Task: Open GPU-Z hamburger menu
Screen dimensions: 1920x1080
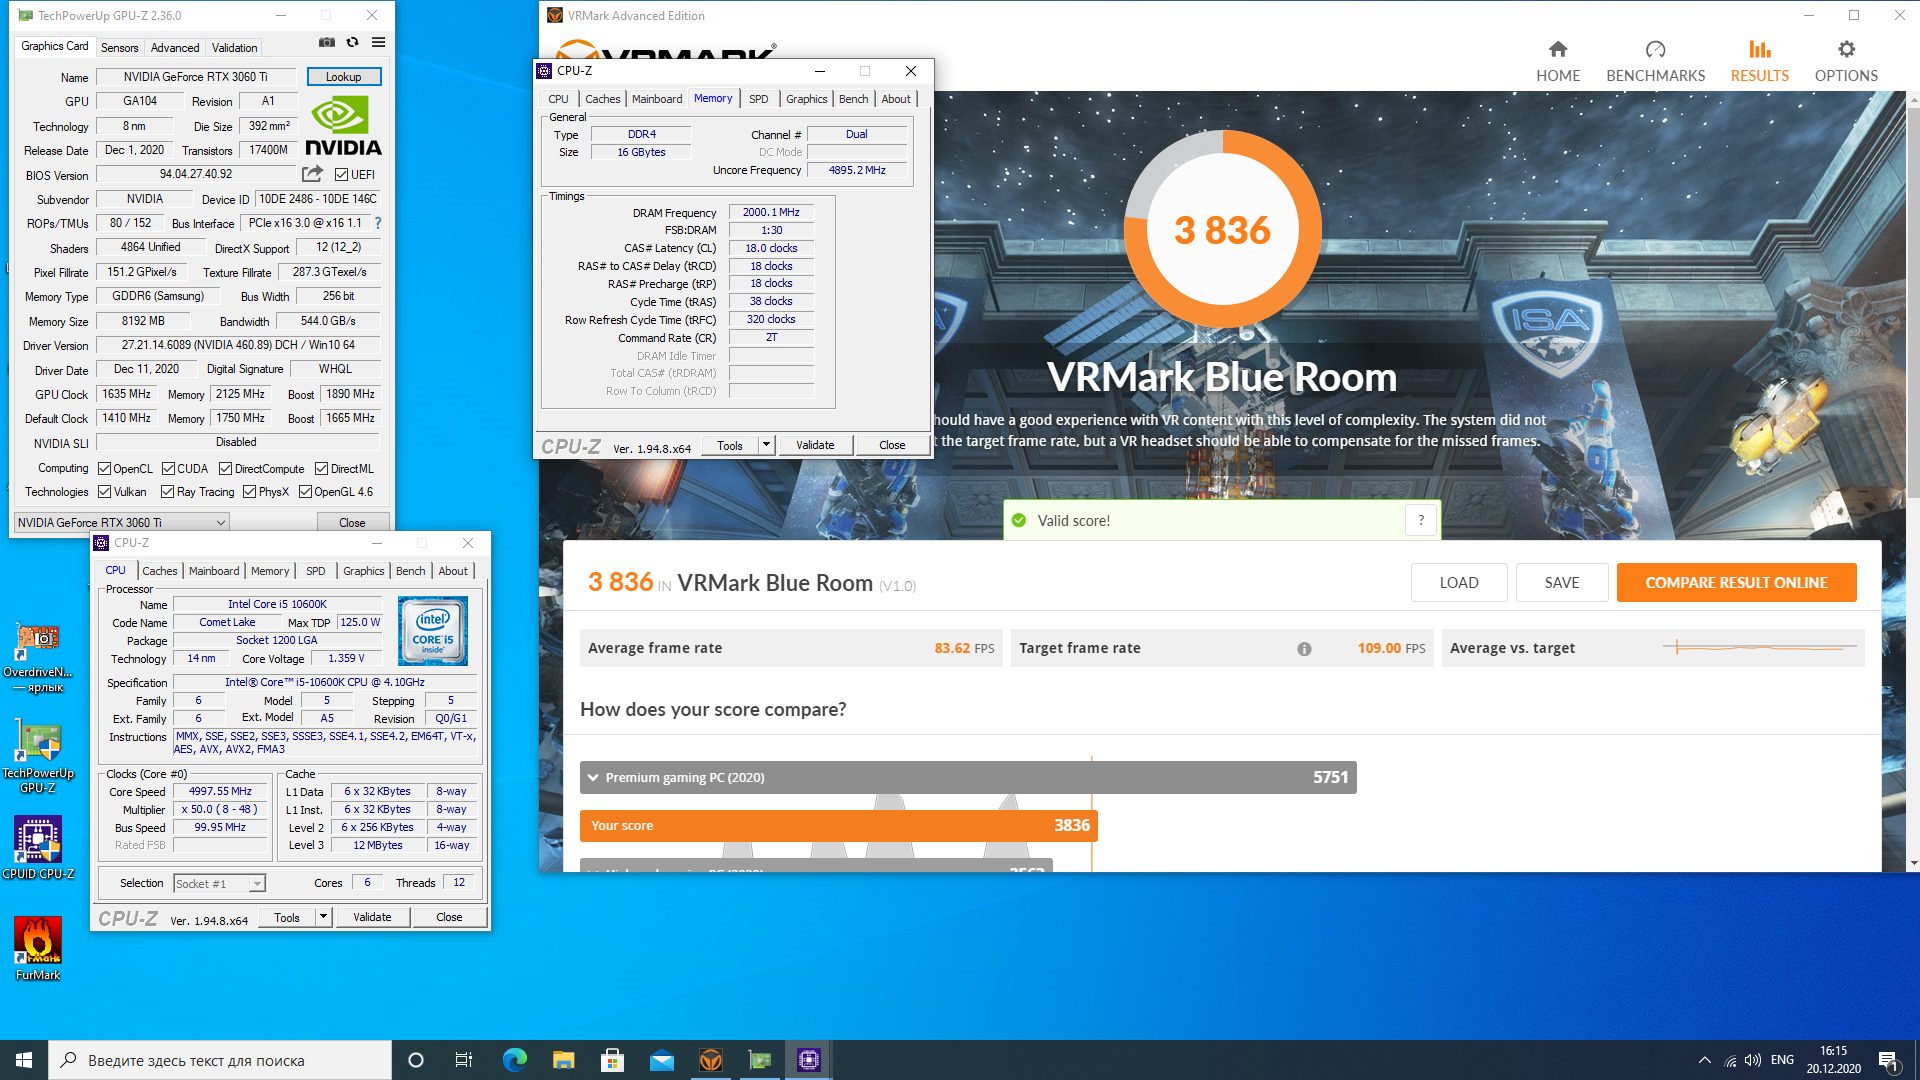Action: click(x=378, y=43)
